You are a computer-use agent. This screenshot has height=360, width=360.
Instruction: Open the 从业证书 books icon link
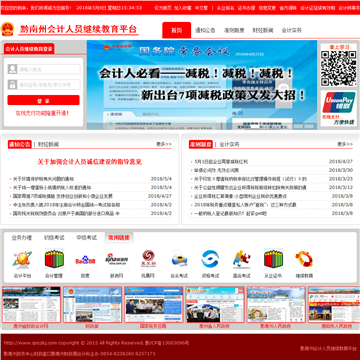pos(273,259)
